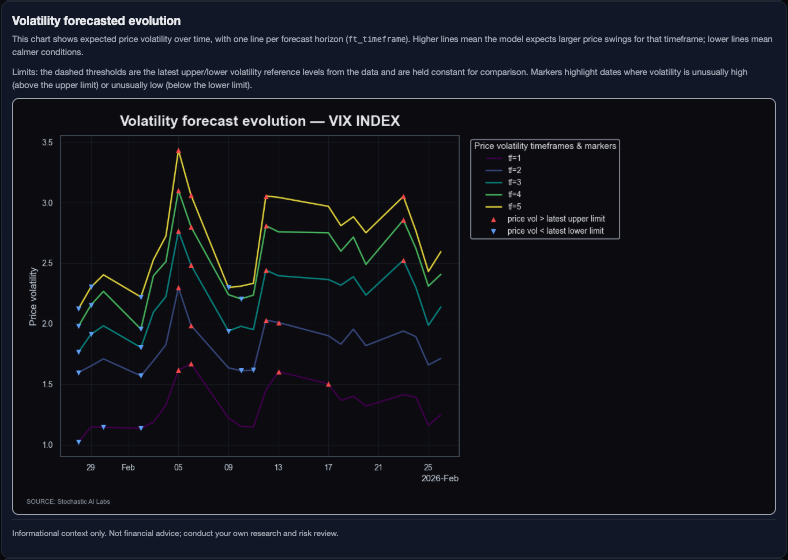Screen dimensions: 788x560
Task: Select the 'tf=5' legend label
Action: point(514,207)
